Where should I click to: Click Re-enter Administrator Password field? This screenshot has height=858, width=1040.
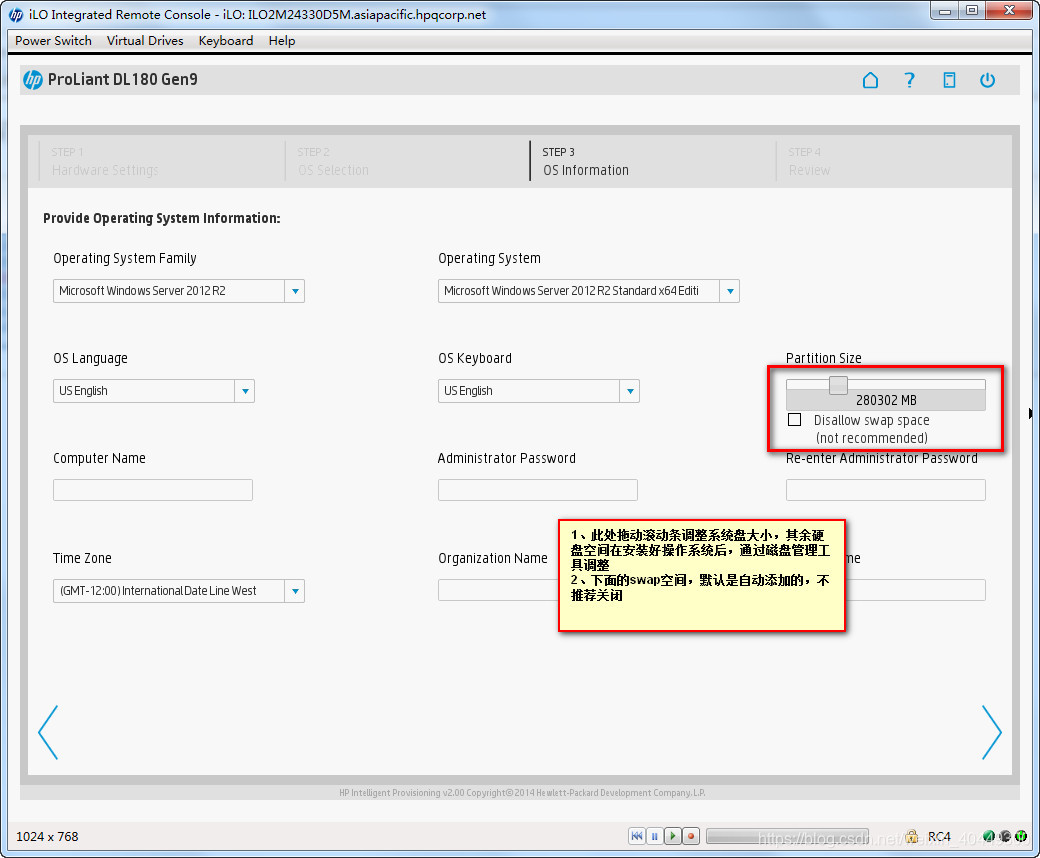[x=885, y=490]
